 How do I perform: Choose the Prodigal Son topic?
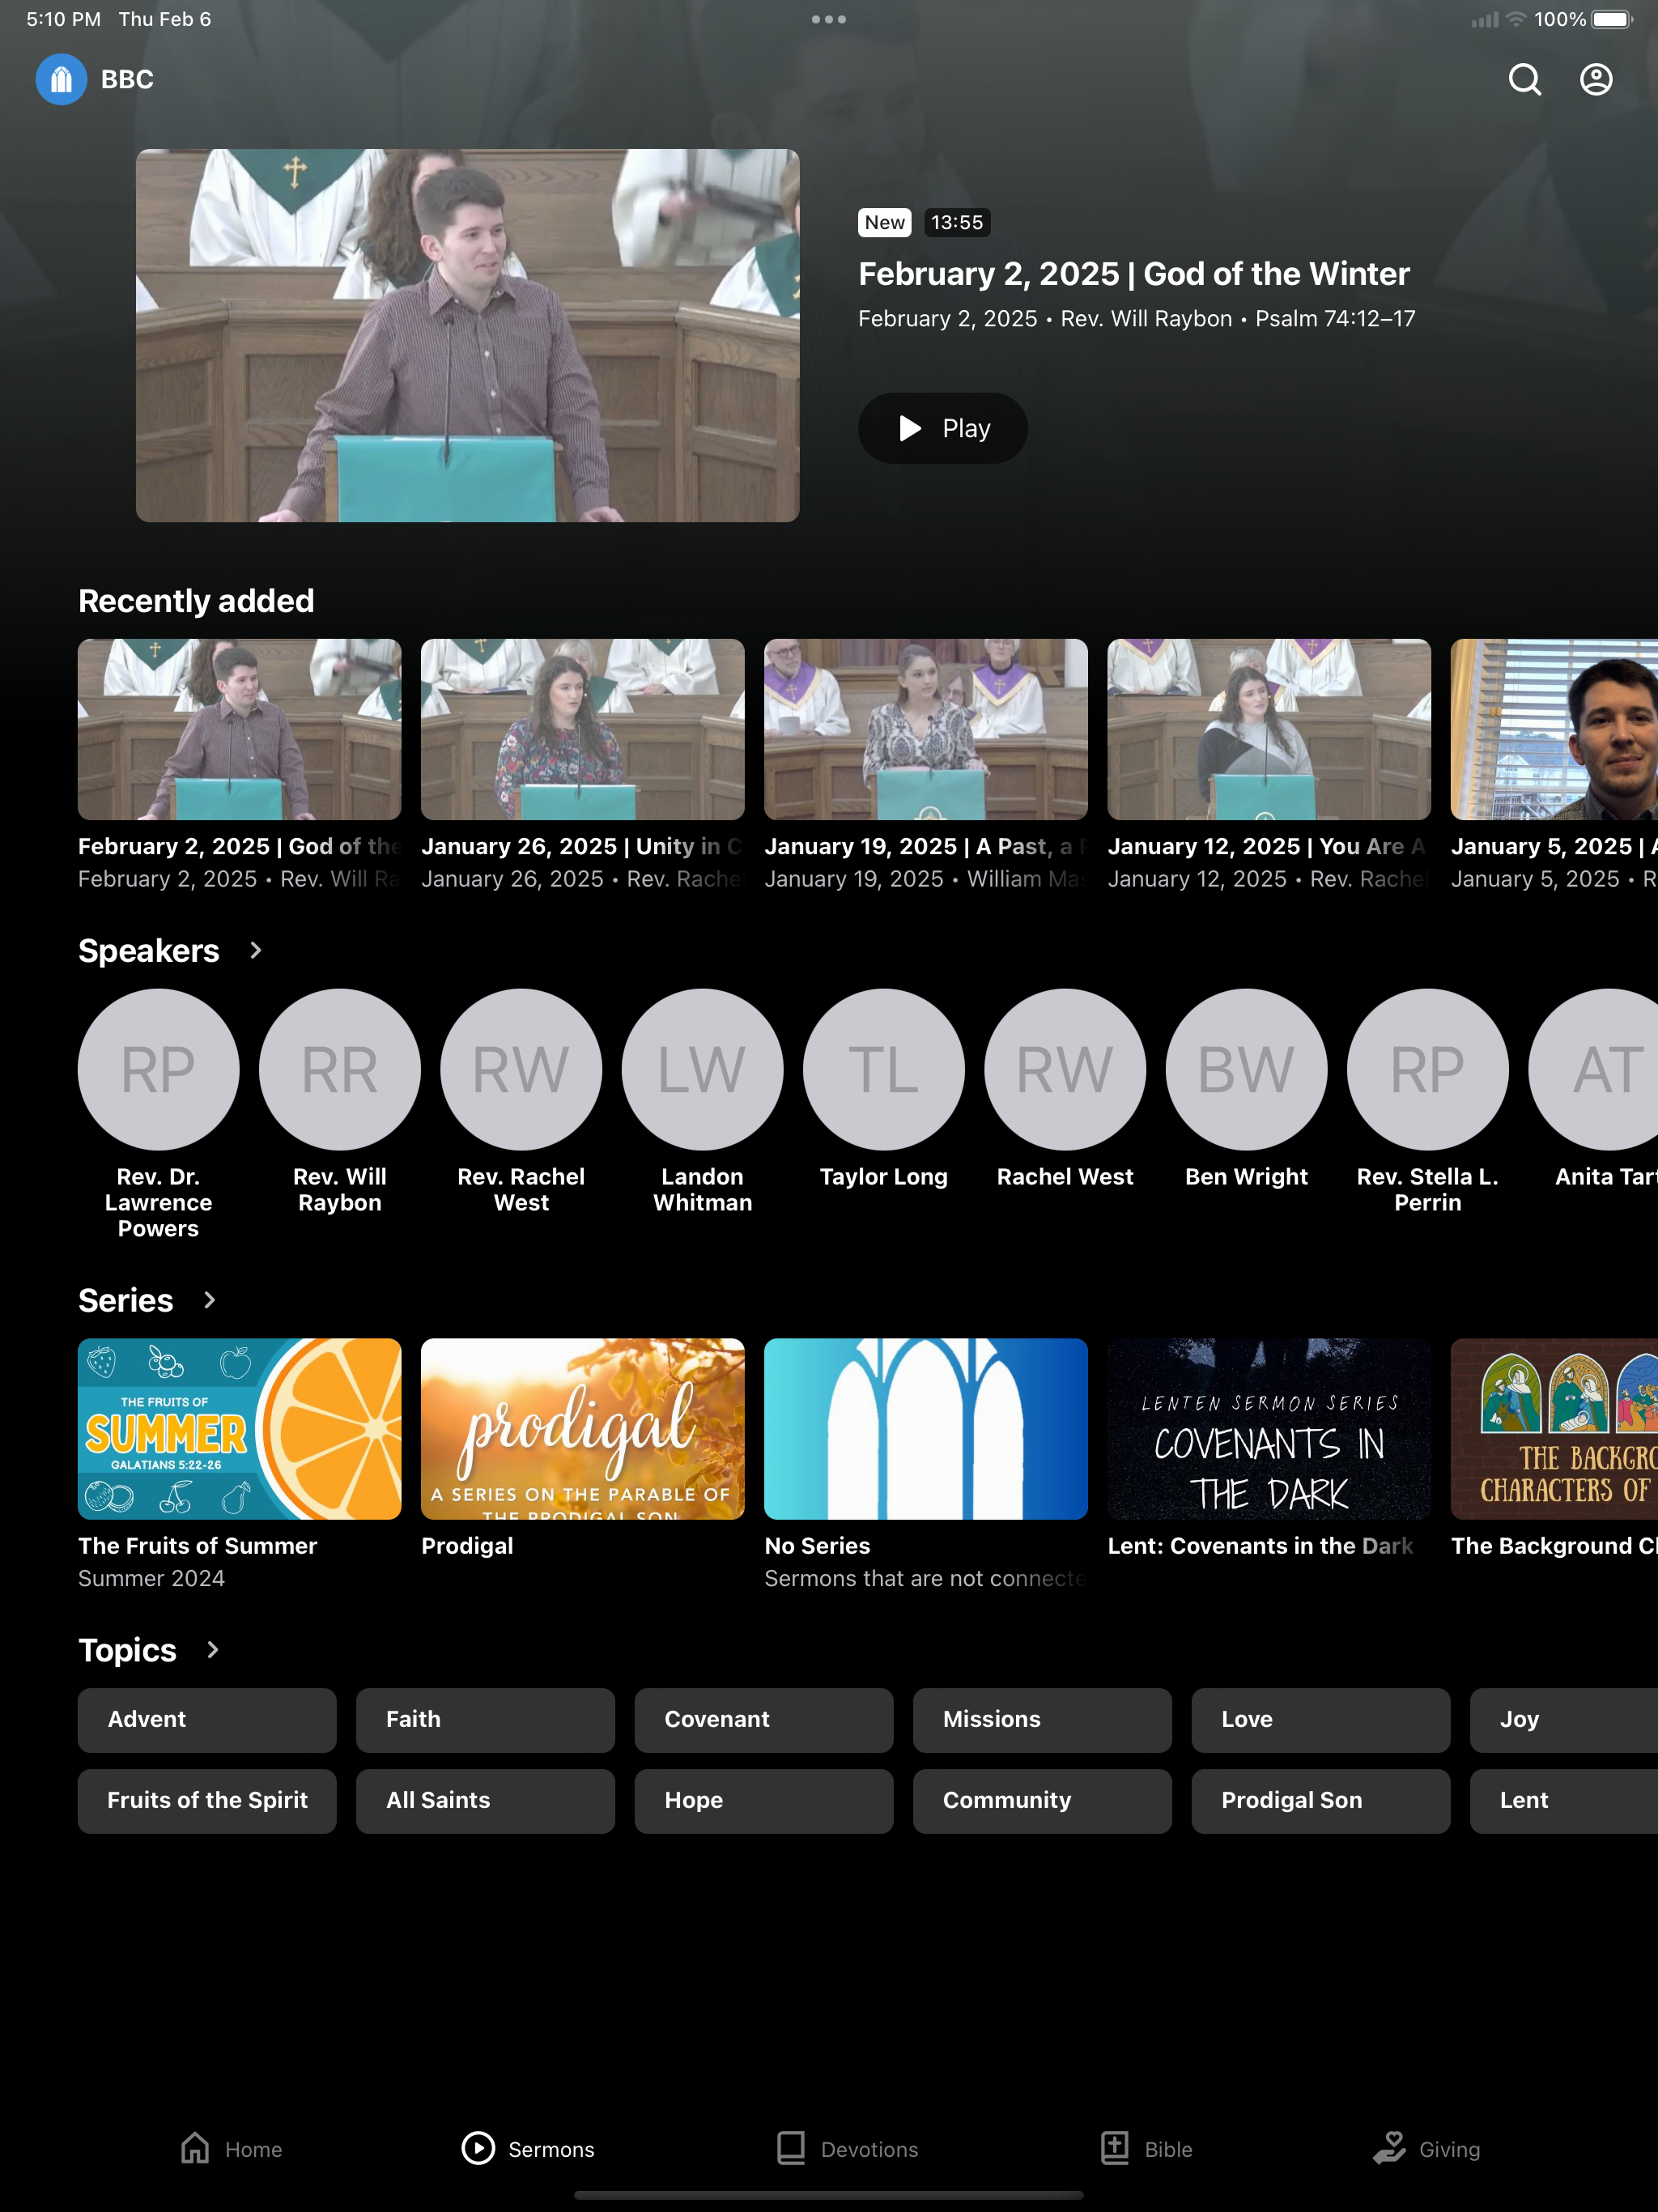[x=1321, y=1801]
